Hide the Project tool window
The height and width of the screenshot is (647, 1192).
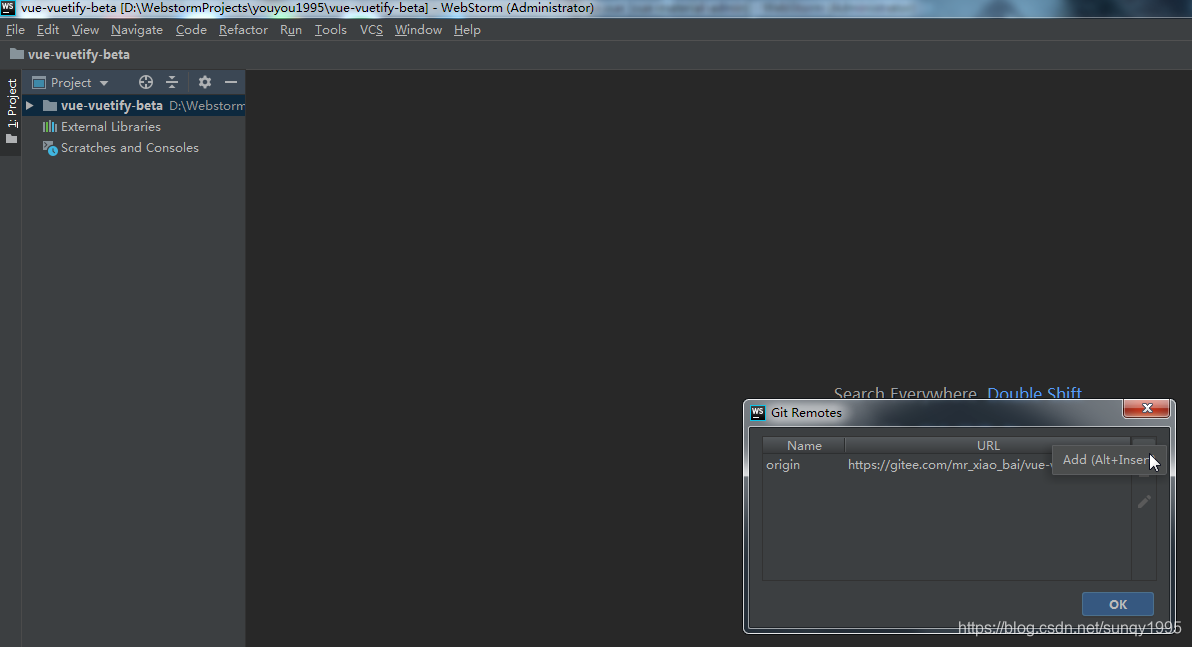(x=231, y=82)
